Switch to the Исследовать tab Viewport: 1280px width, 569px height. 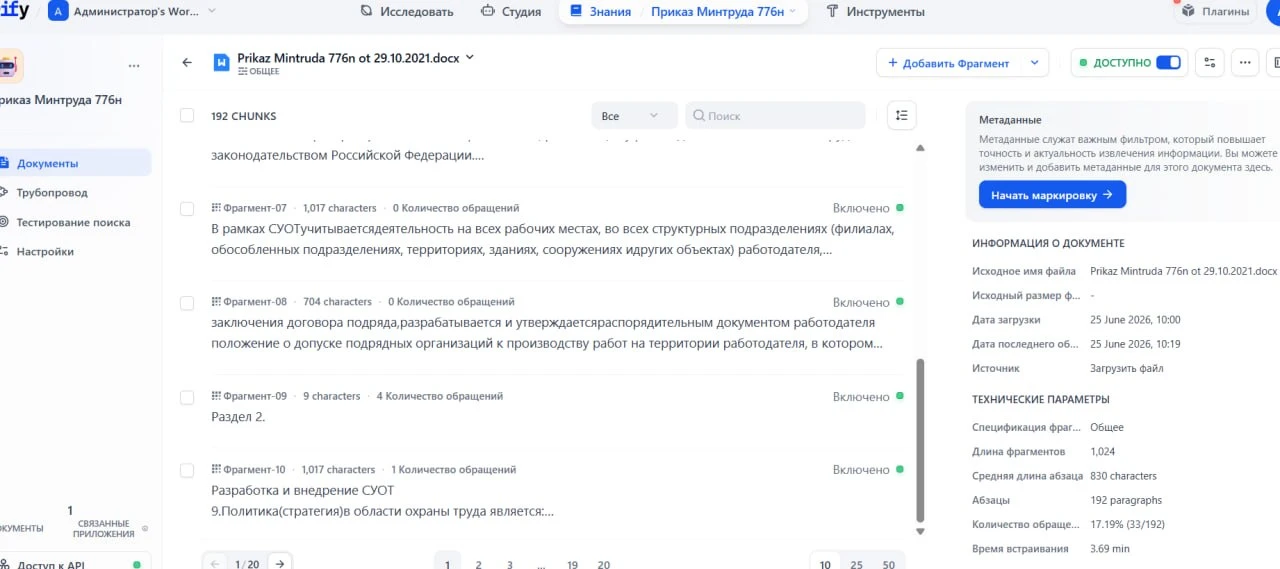[406, 12]
